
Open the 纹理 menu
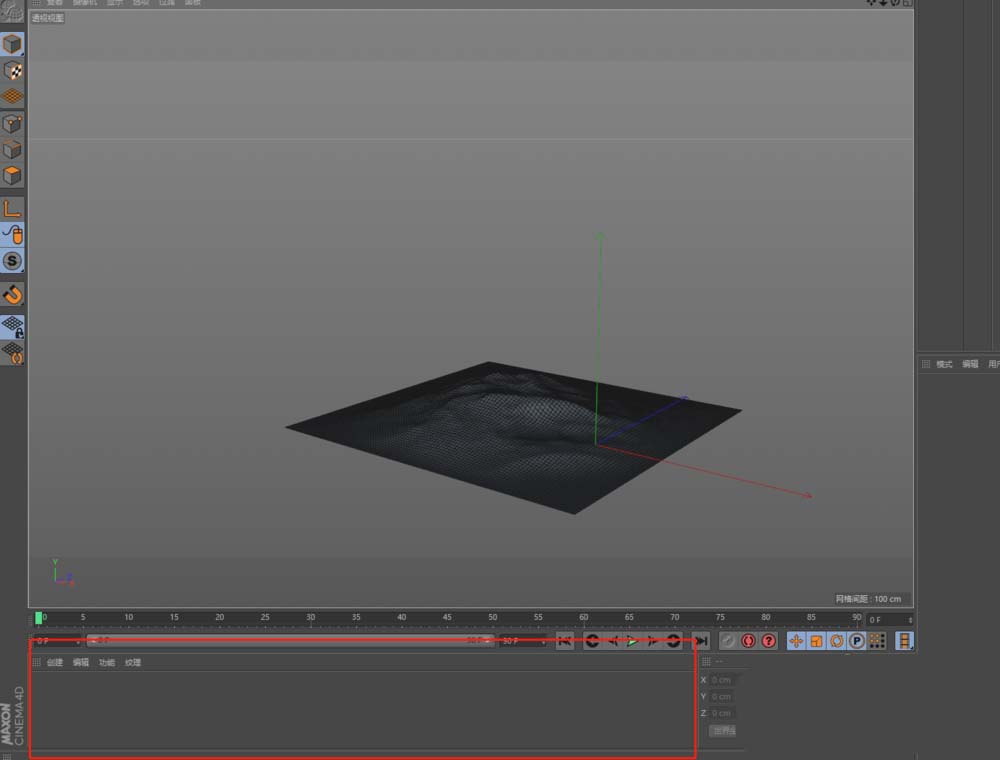133,662
